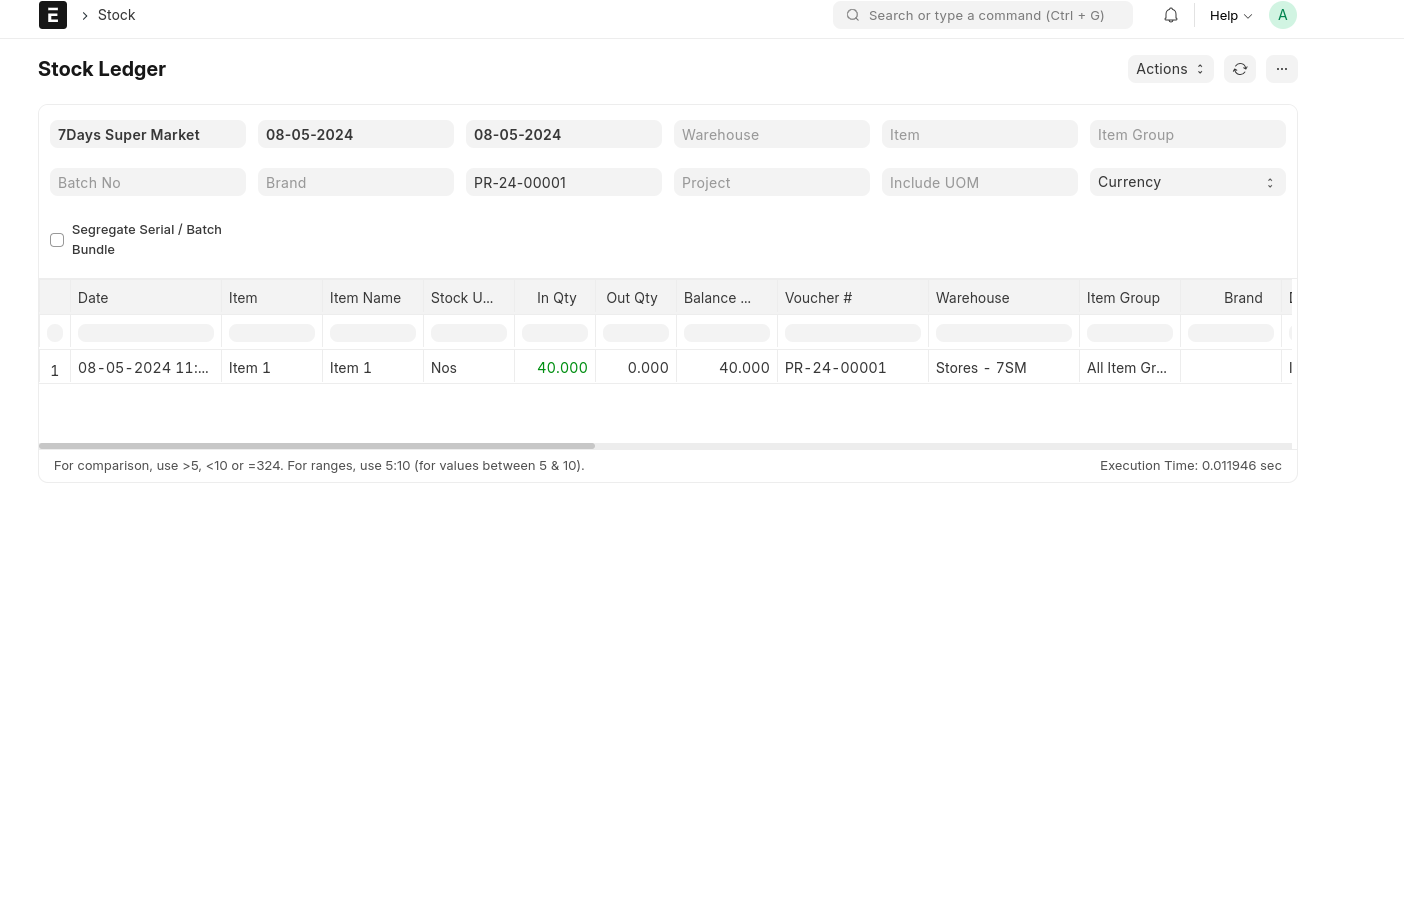
Task: Click the Batch No filter field
Action: tap(147, 182)
